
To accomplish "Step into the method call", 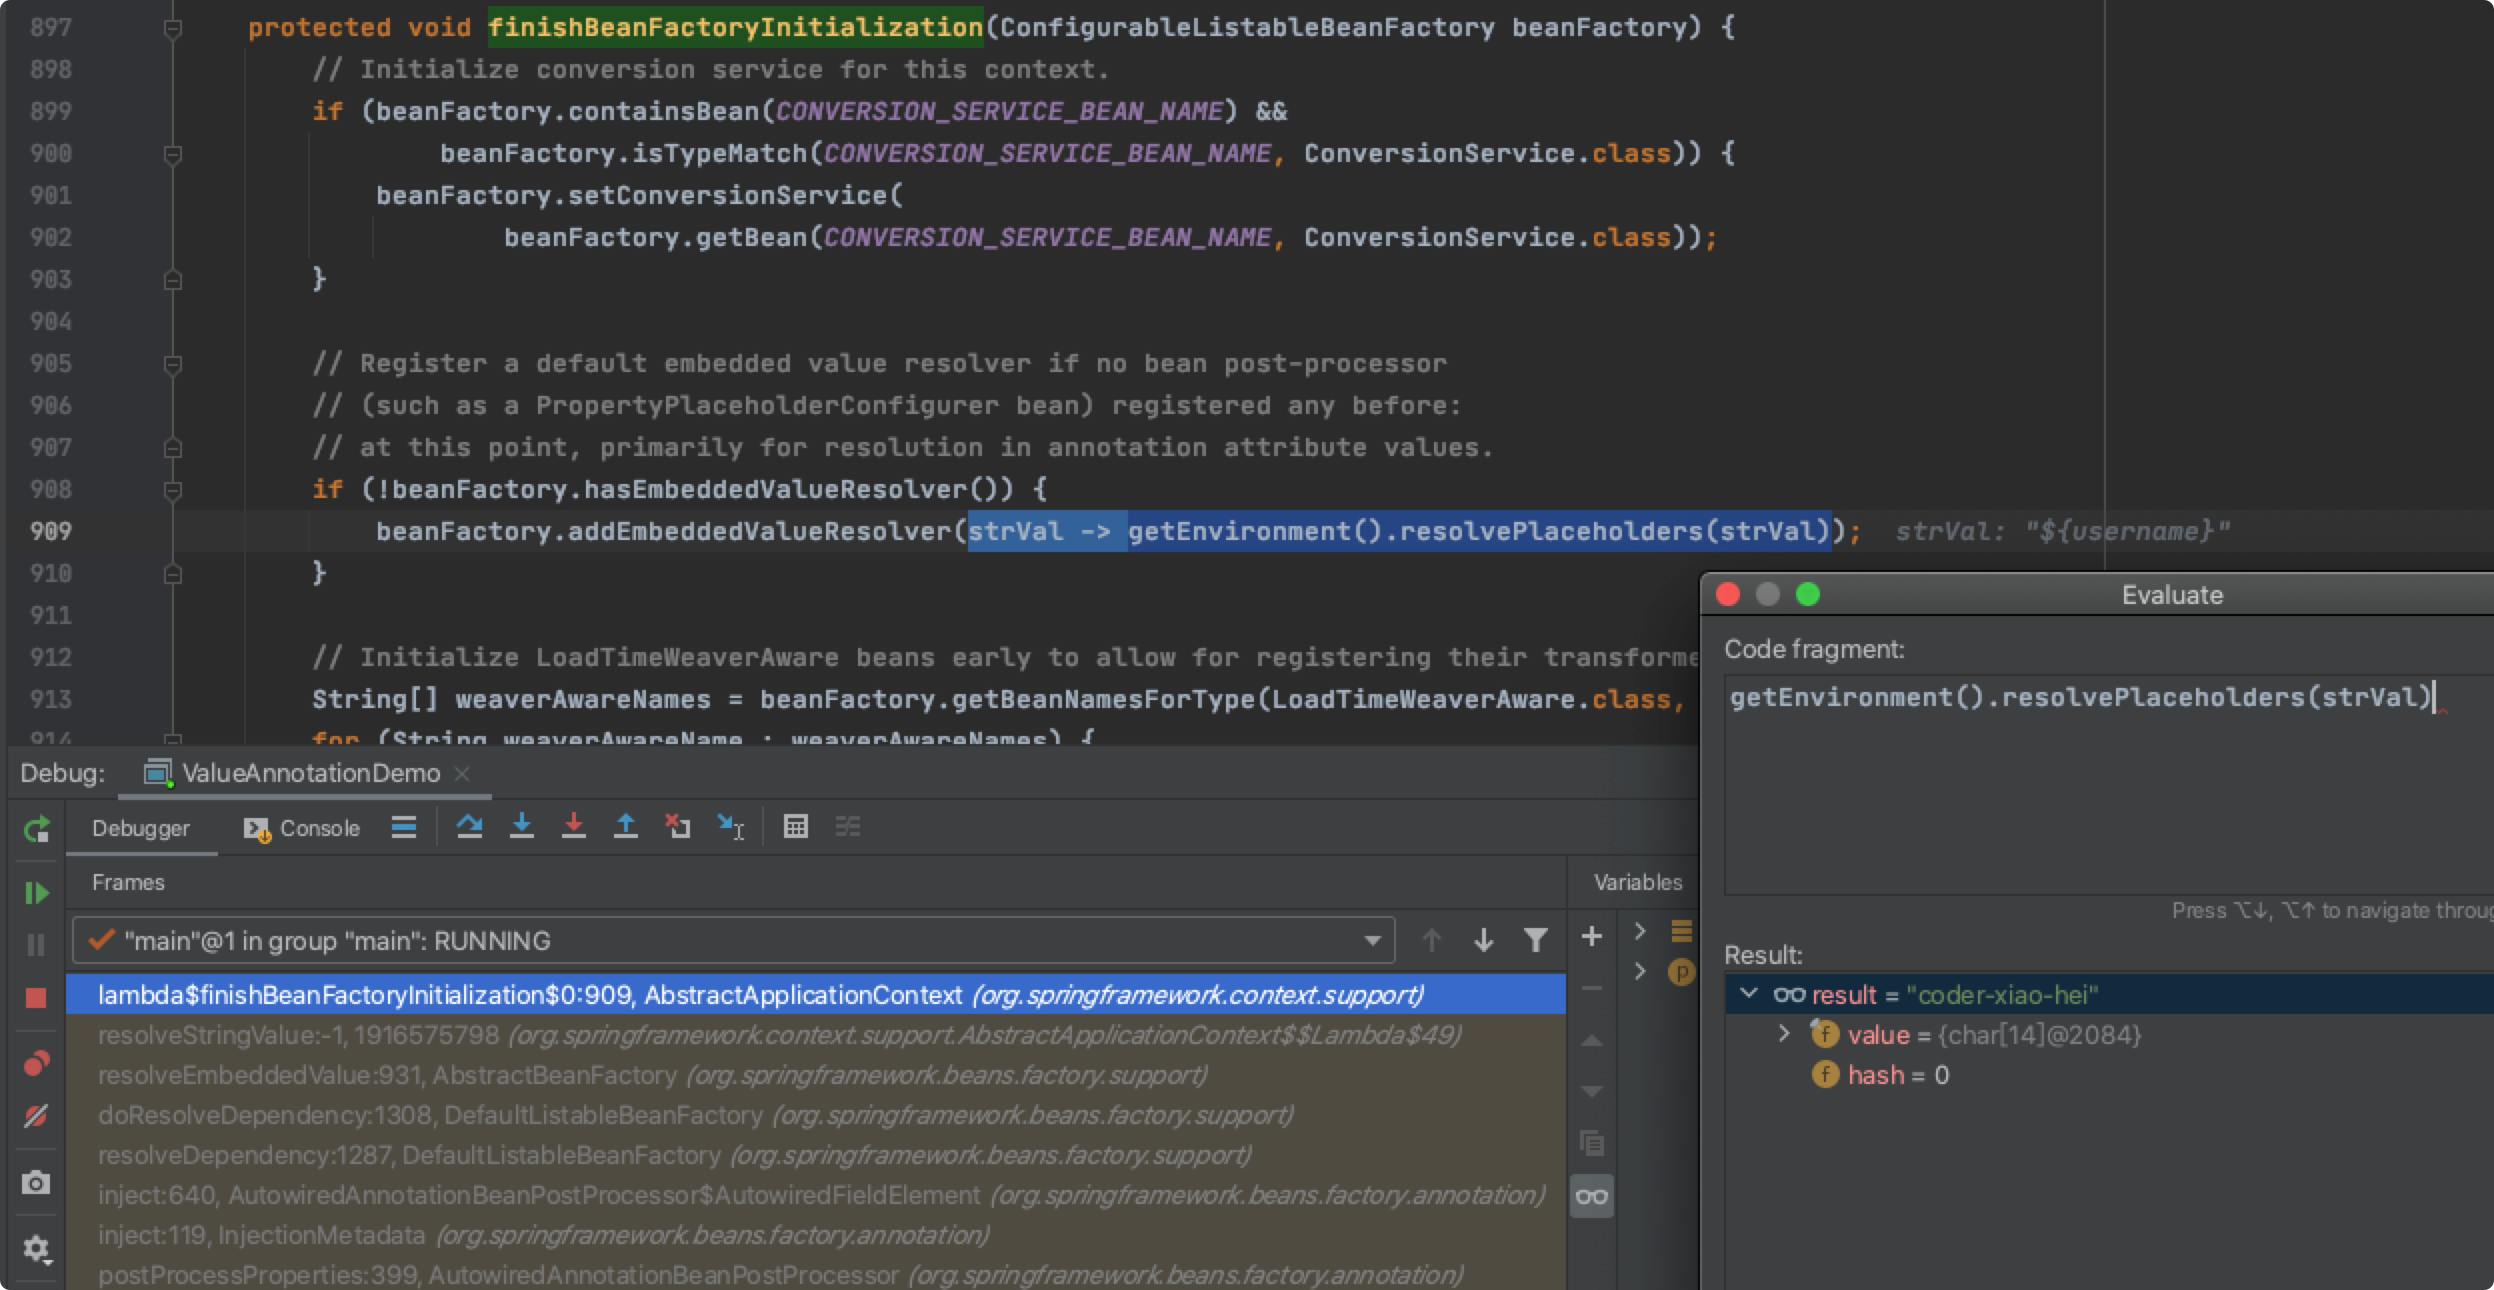I will (x=522, y=826).
